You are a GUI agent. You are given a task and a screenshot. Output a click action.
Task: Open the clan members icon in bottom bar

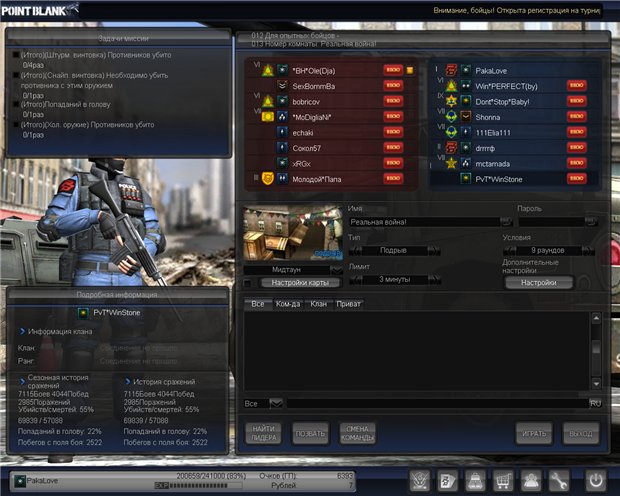[x=531, y=480]
